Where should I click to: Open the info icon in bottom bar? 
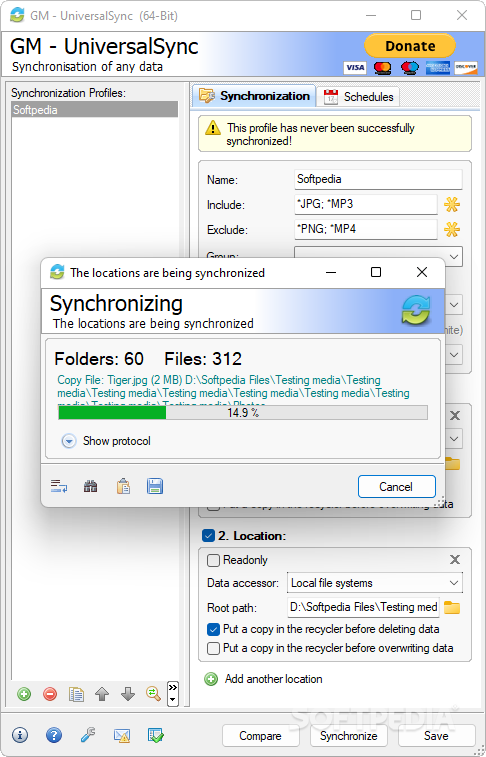(20, 735)
